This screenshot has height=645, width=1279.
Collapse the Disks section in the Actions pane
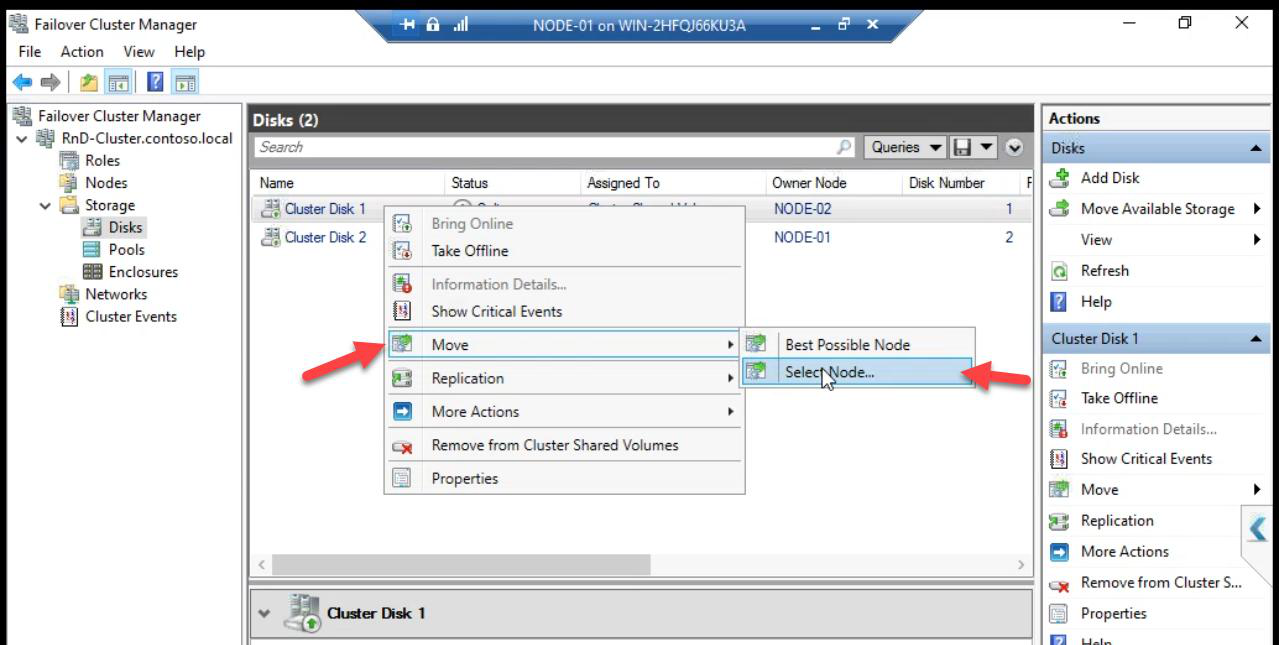point(1255,148)
